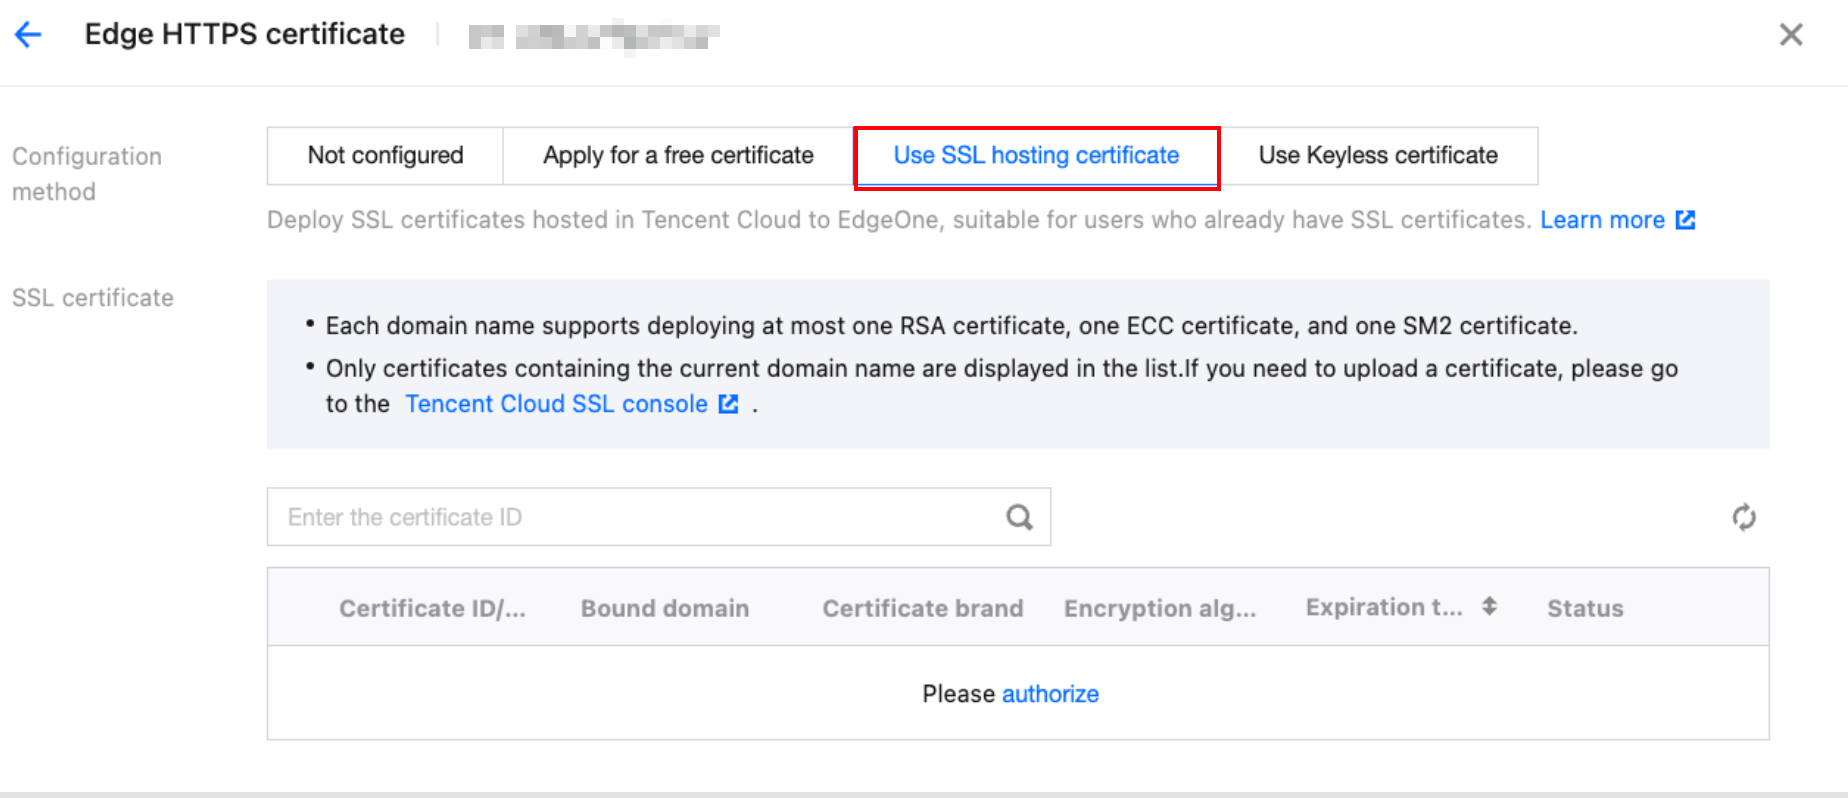Click the Status column header

click(1585, 608)
